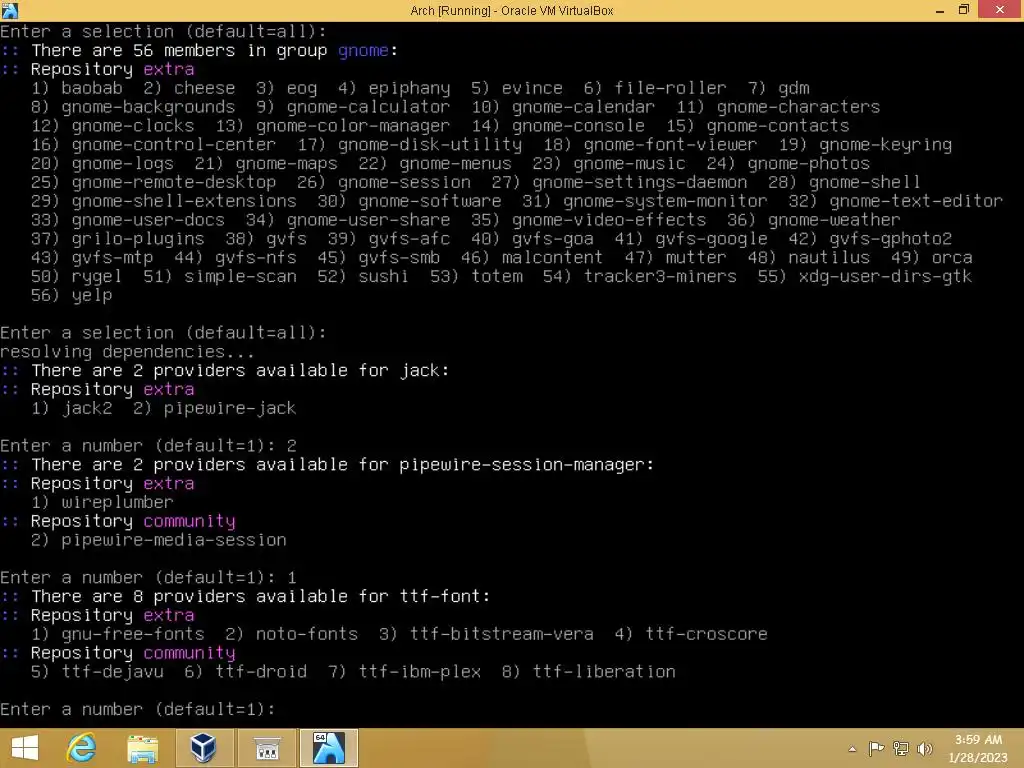Click the 'noto-fonts' provider option
The width and height of the screenshot is (1024, 768).
pyautogui.click(x=307, y=634)
